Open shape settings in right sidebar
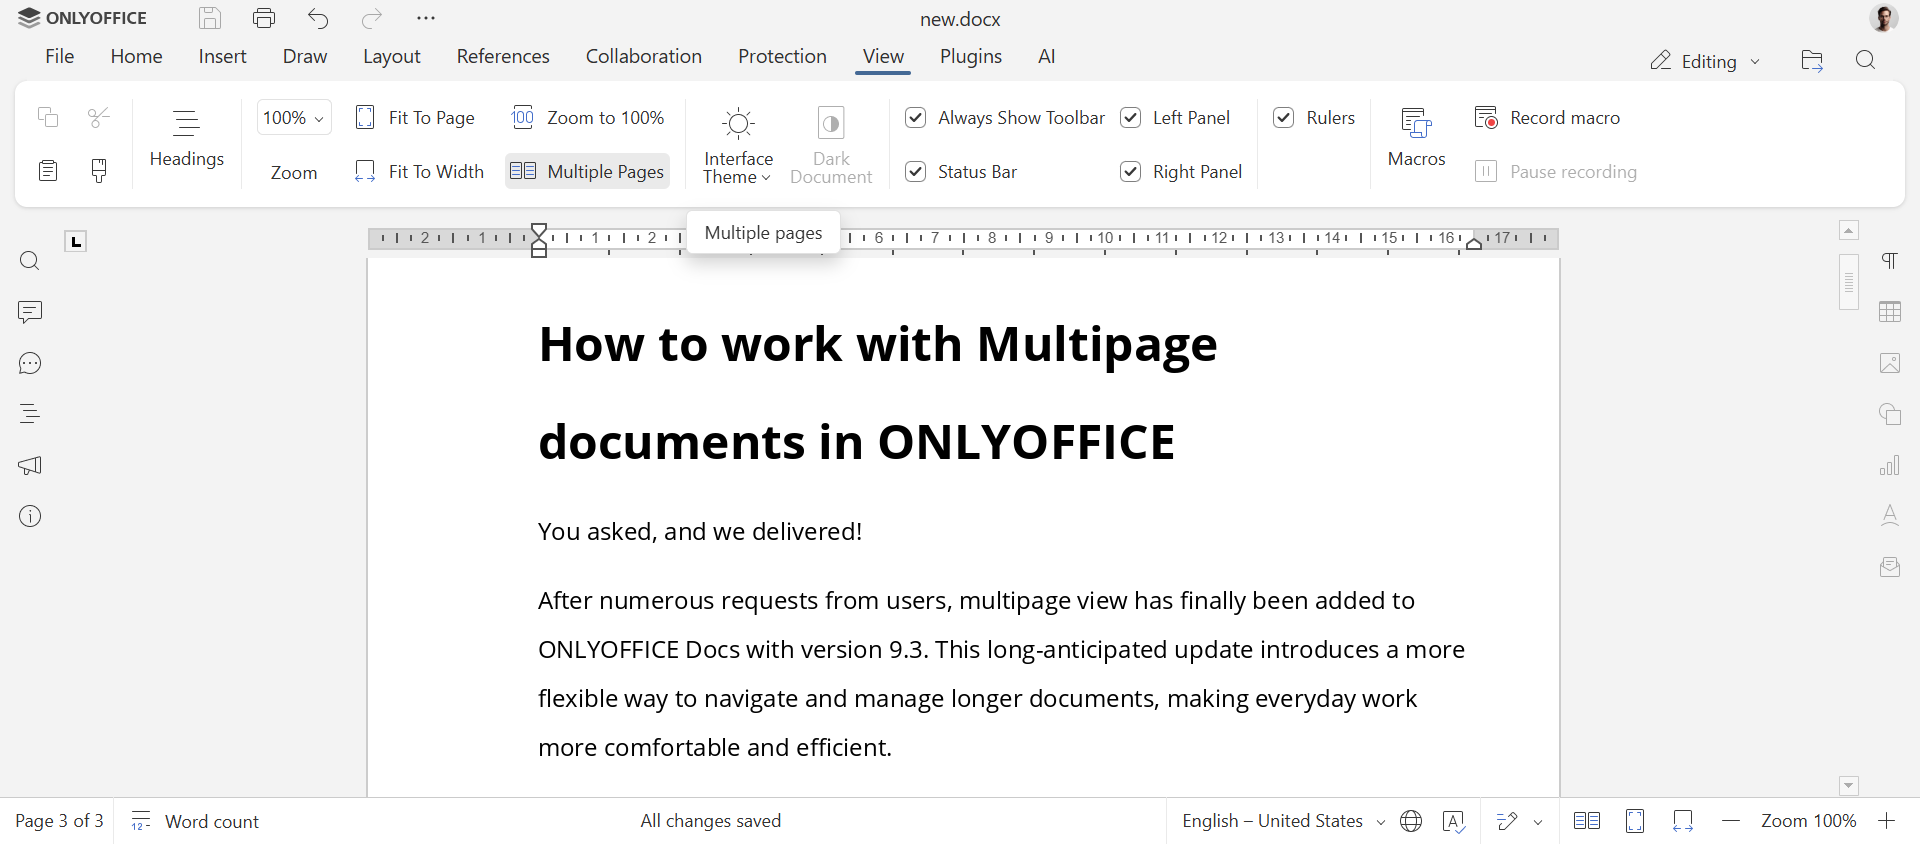The width and height of the screenshot is (1920, 844). 1890,414
